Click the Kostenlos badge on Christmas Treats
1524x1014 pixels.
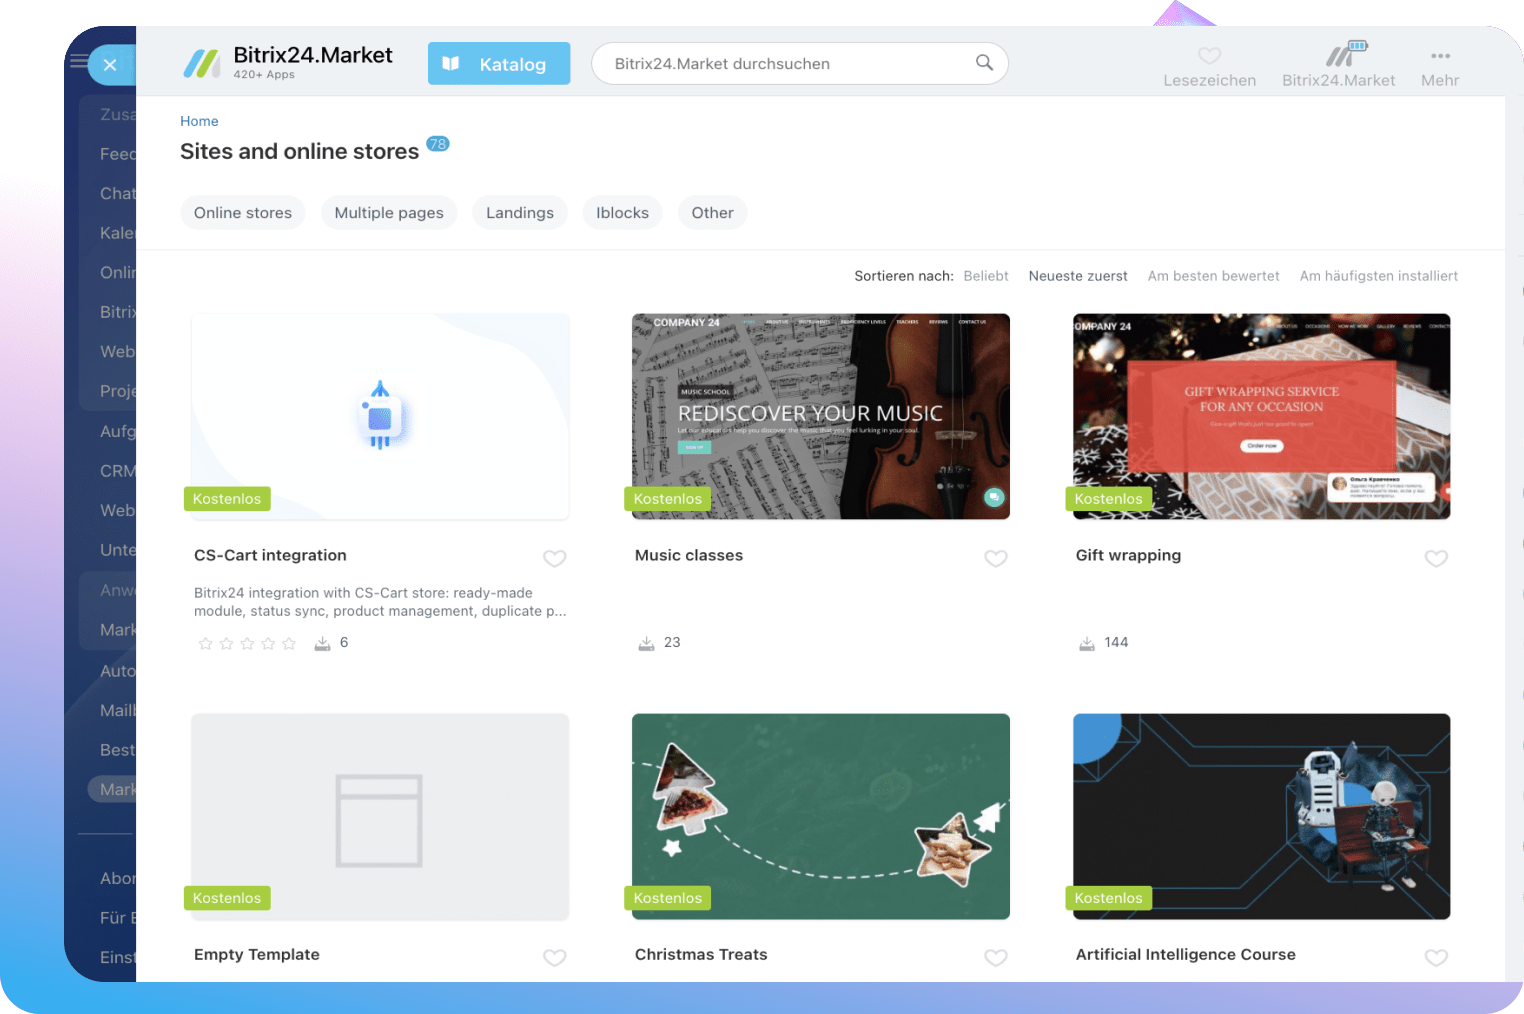click(668, 898)
